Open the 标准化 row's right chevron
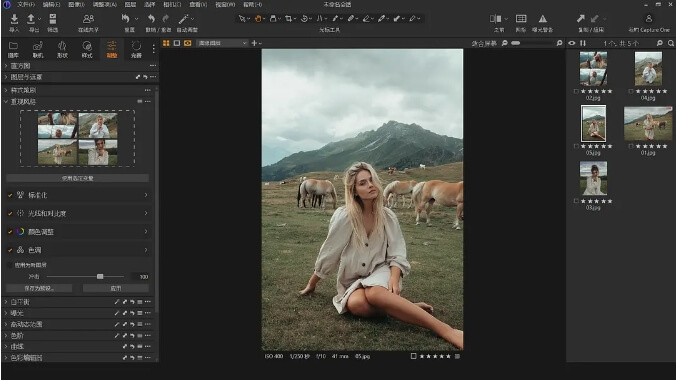The width and height of the screenshot is (676, 380). pyautogui.click(x=146, y=195)
